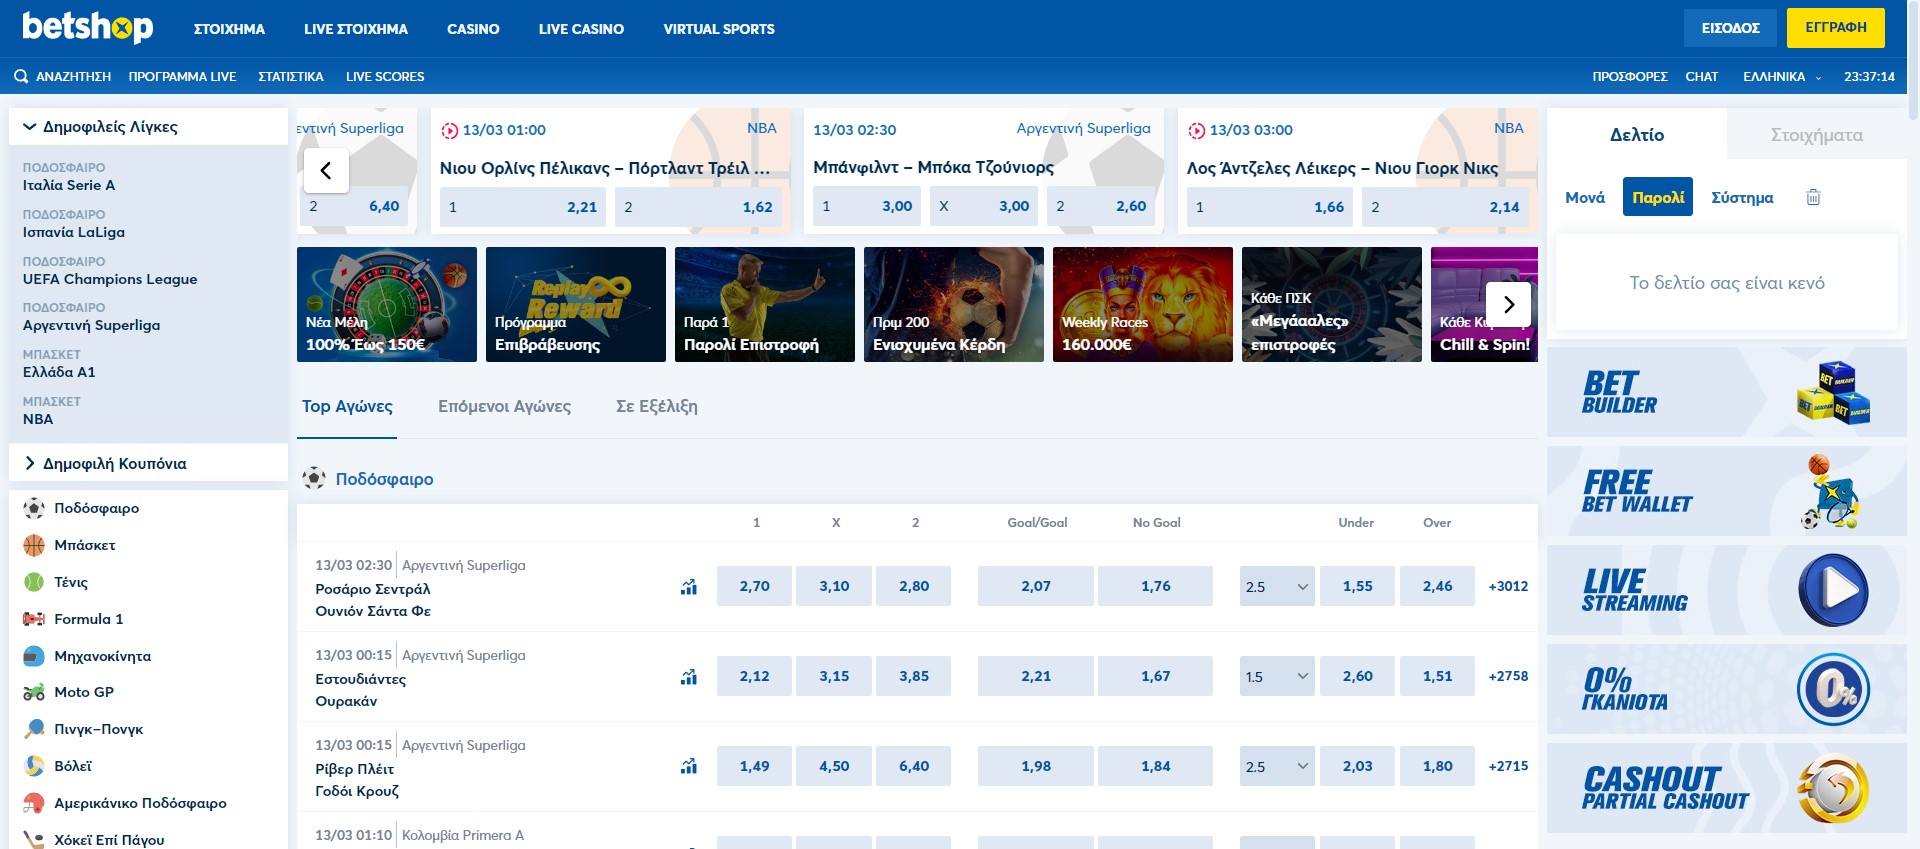This screenshot has width=1920, height=849.
Task: Open CASINO in the top menu
Action: click(473, 29)
